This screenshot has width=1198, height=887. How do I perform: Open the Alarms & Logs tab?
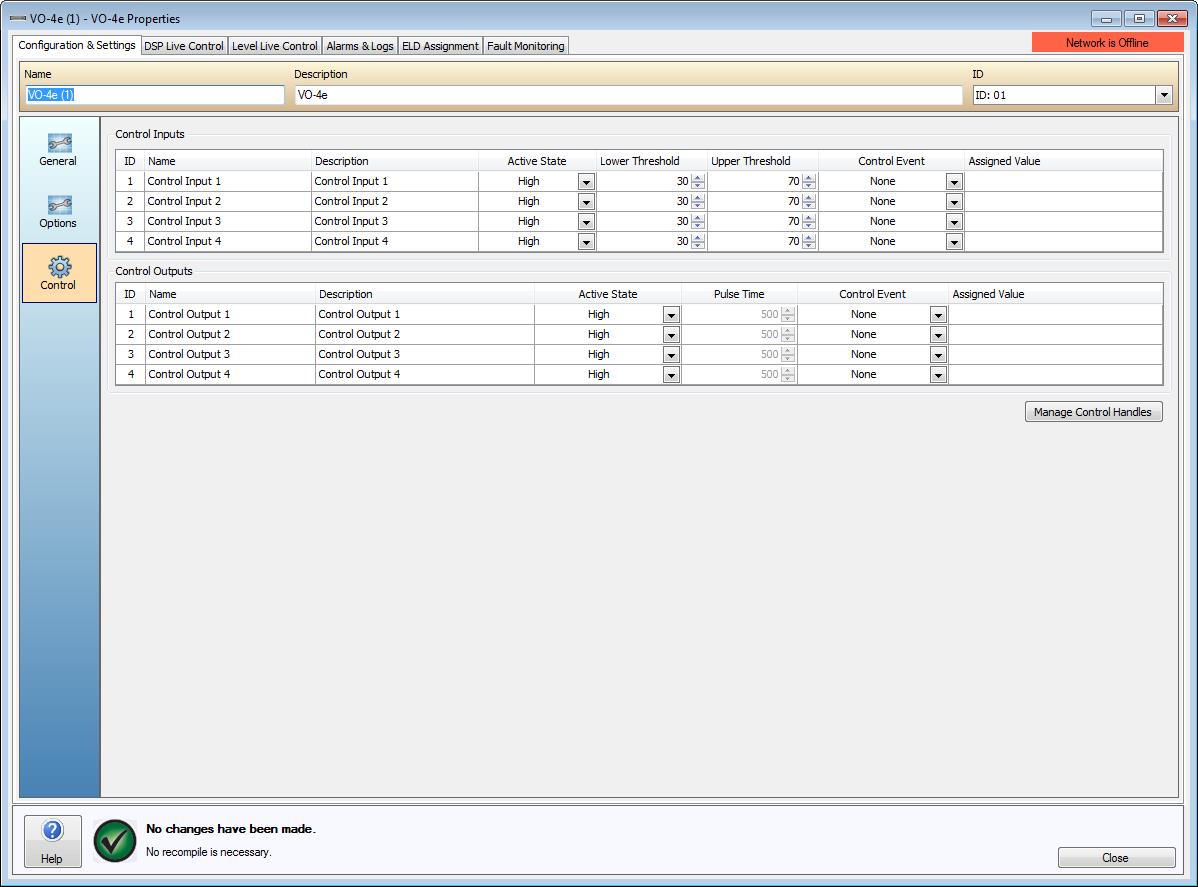coord(360,46)
